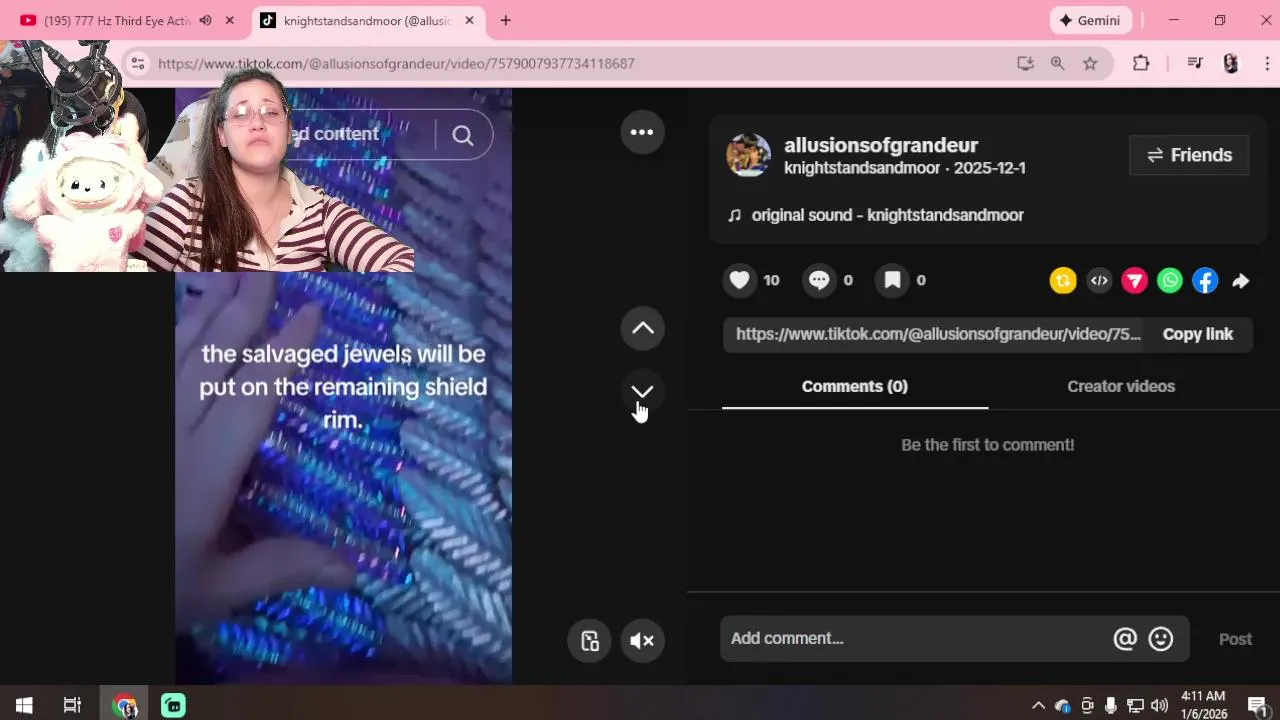
Task: Insert a mention with @ icon
Action: click(x=1125, y=638)
